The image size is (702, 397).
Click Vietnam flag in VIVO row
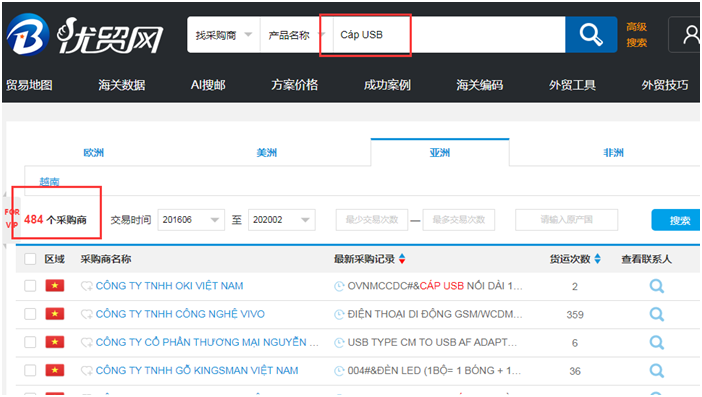(55, 314)
